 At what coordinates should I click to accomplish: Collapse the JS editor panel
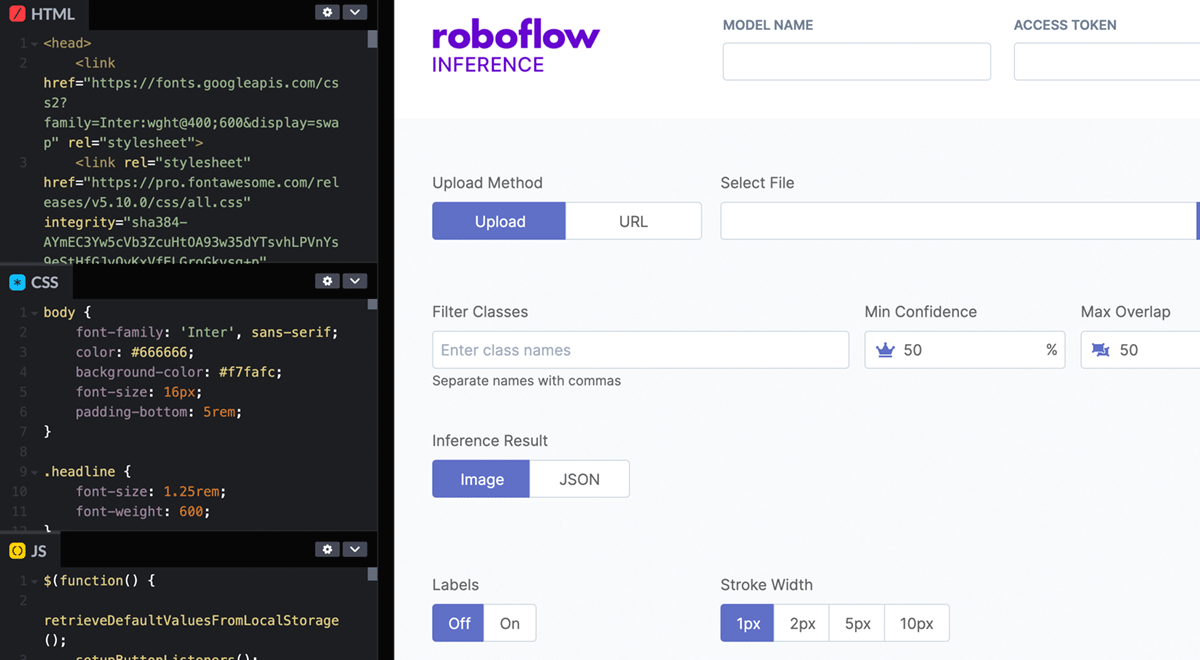click(355, 549)
